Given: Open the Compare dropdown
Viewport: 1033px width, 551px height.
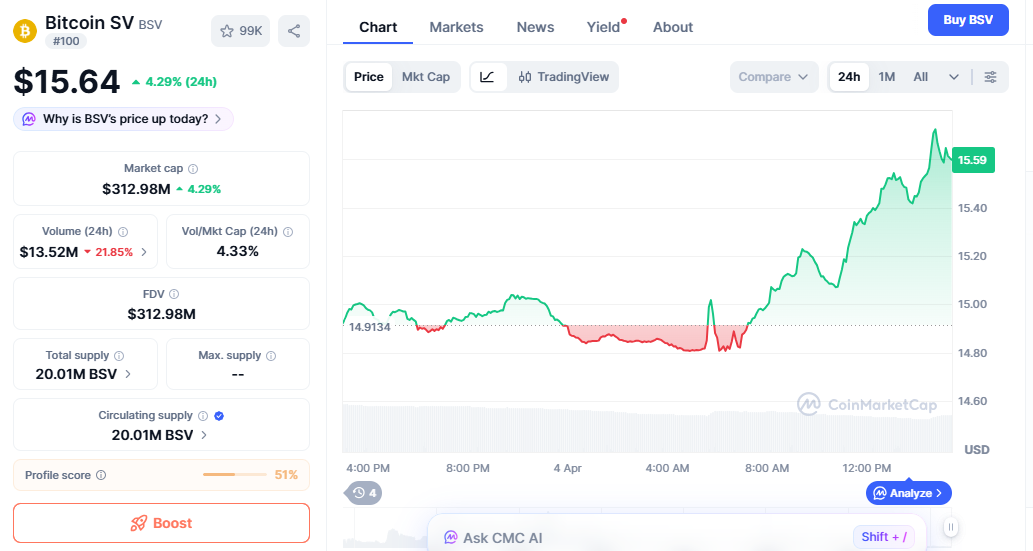Looking at the screenshot, I should [773, 77].
